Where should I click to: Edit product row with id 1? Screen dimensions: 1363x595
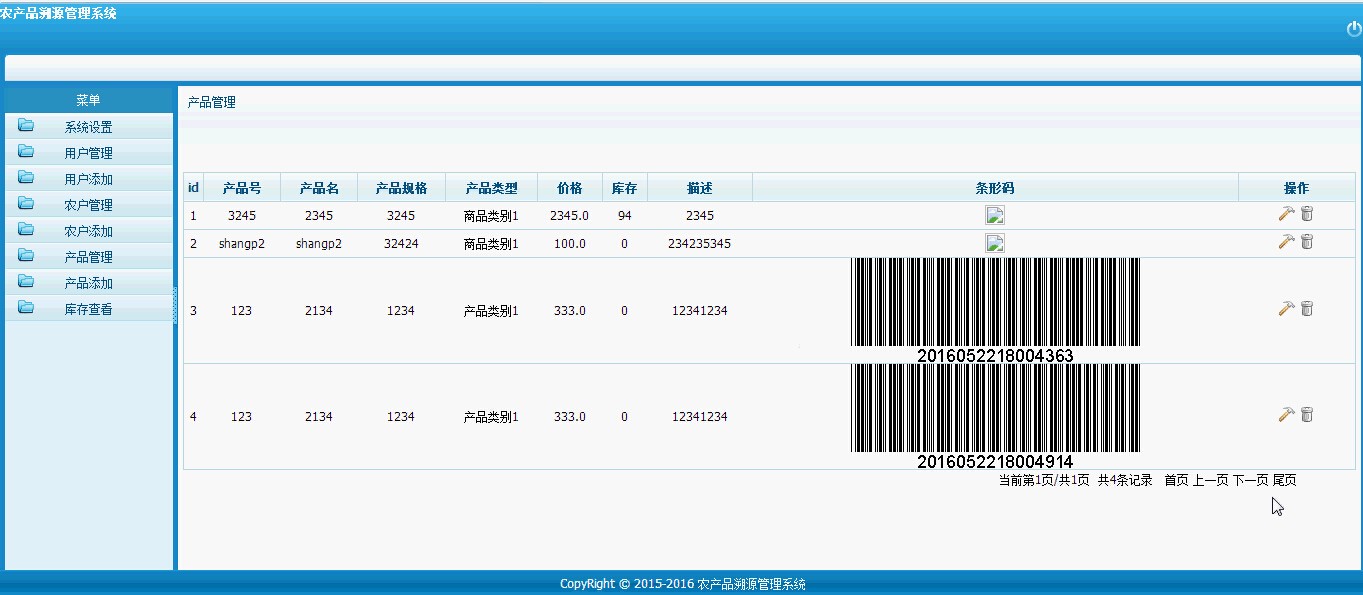pyautogui.click(x=1286, y=213)
